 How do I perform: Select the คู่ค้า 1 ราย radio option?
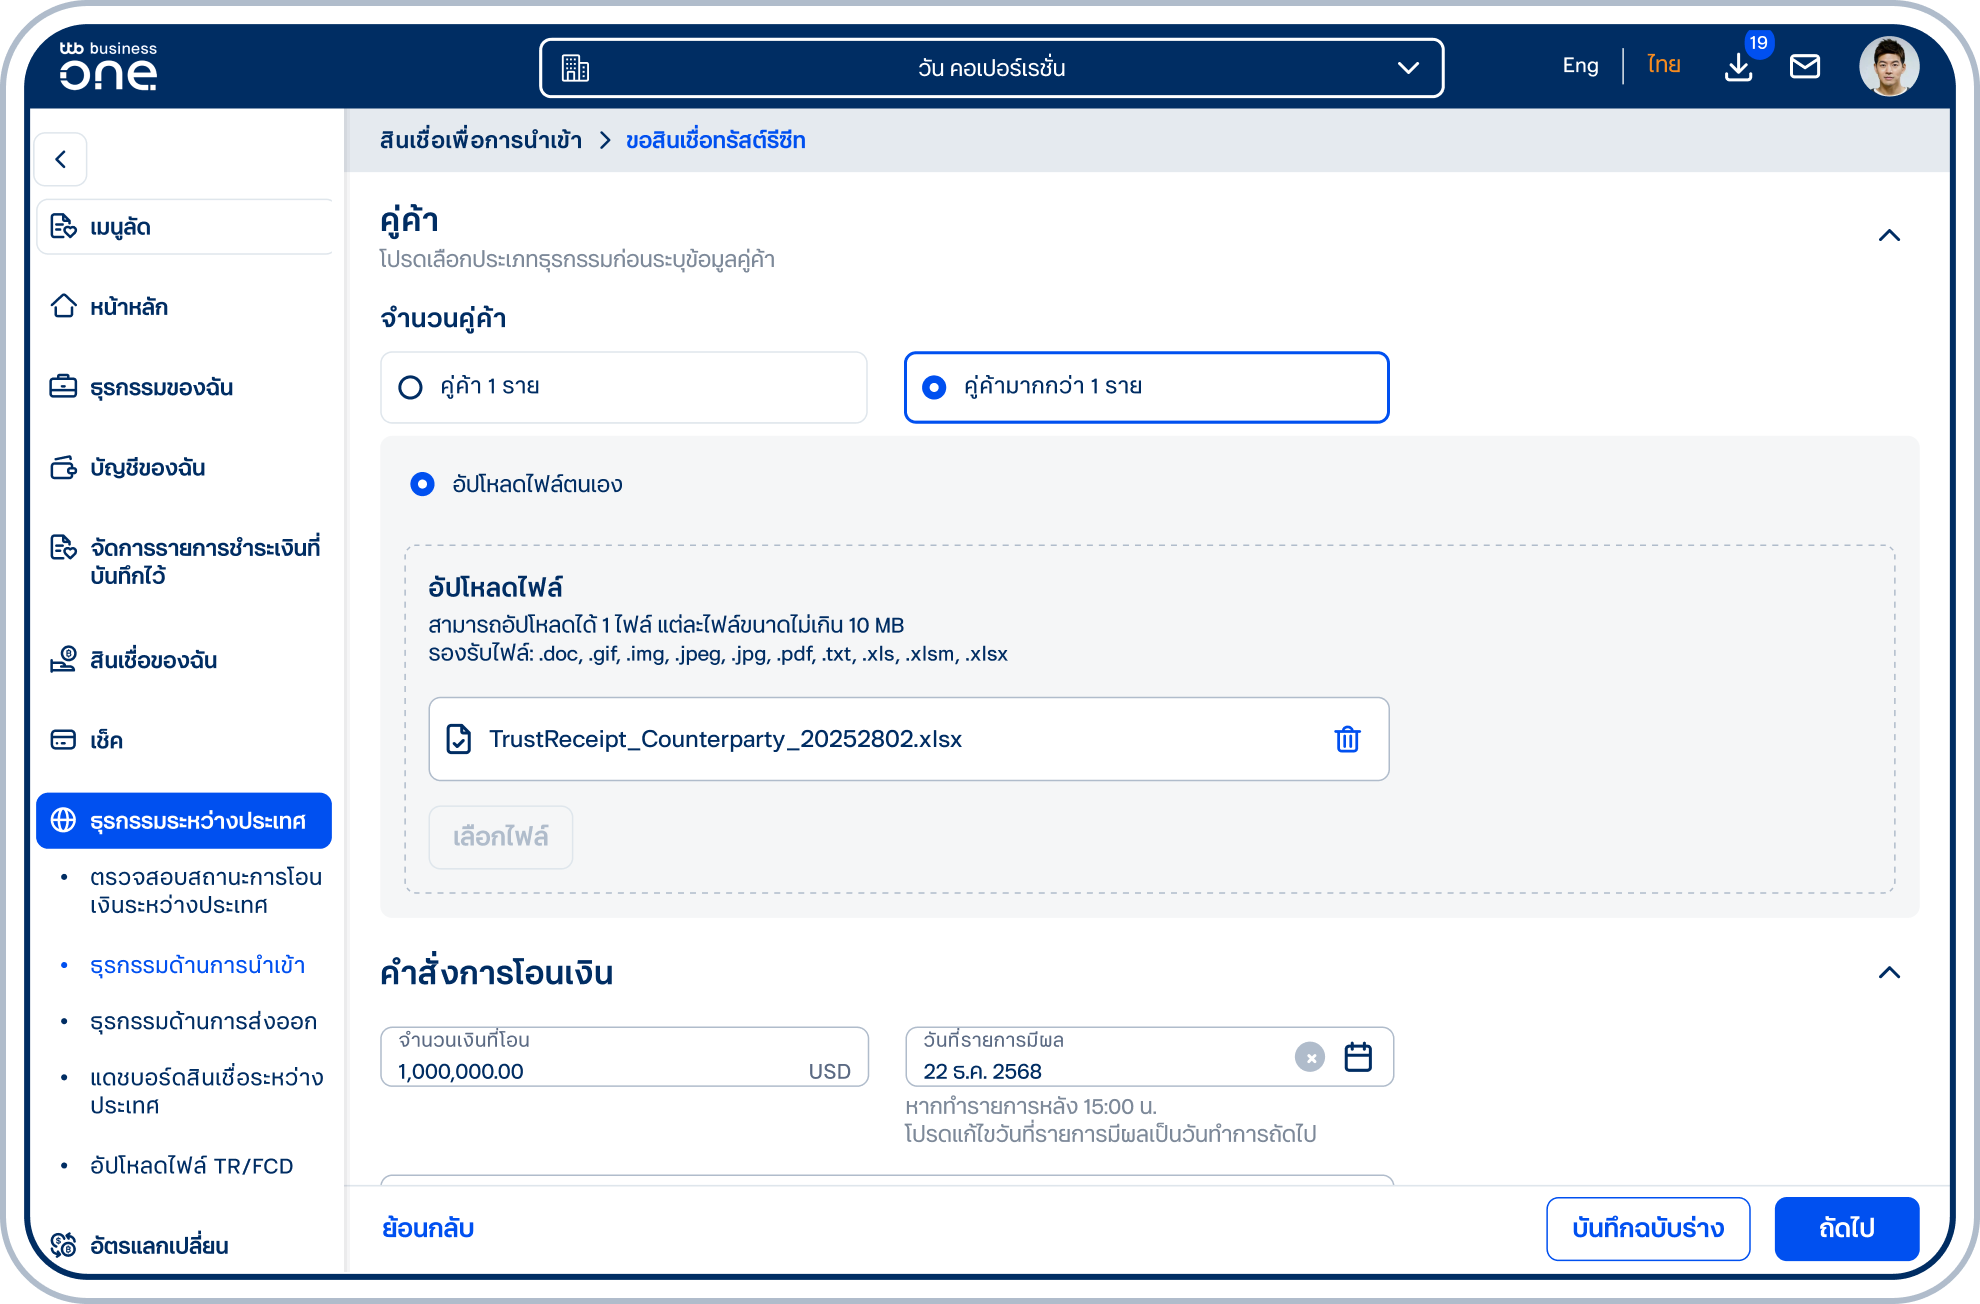(x=623, y=387)
